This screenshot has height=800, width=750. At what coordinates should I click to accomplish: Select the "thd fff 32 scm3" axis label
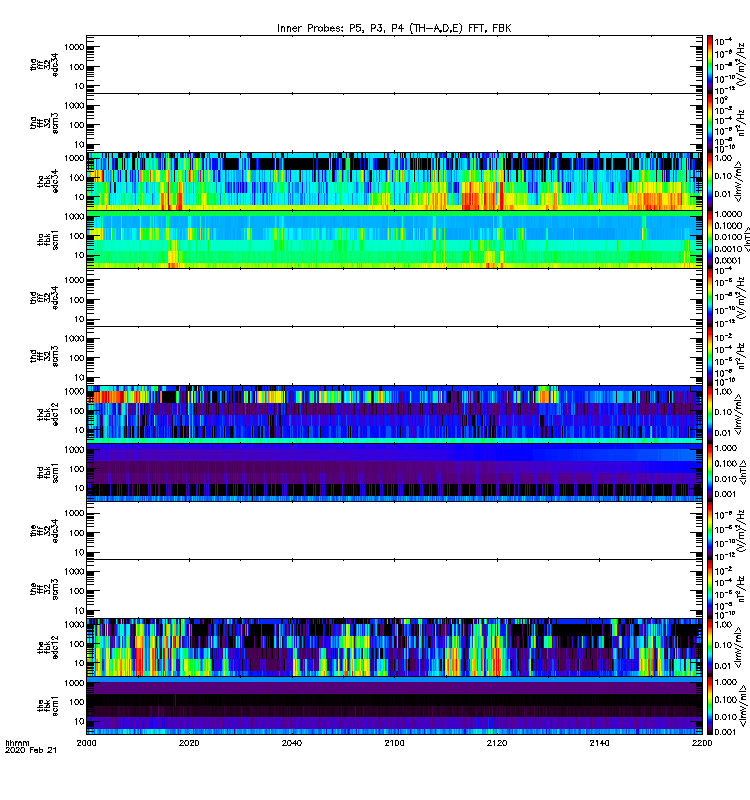(x=44, y=356)
